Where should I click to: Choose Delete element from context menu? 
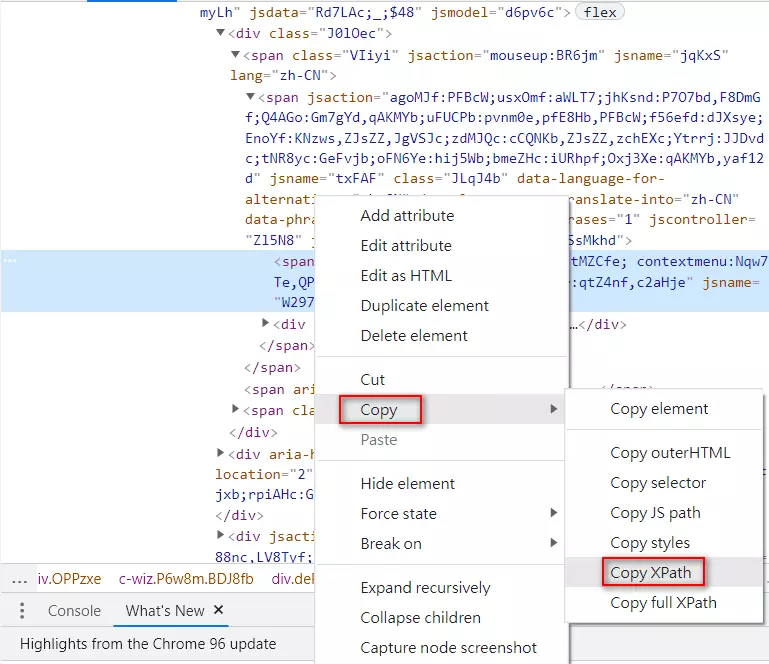tap(414, 336)
